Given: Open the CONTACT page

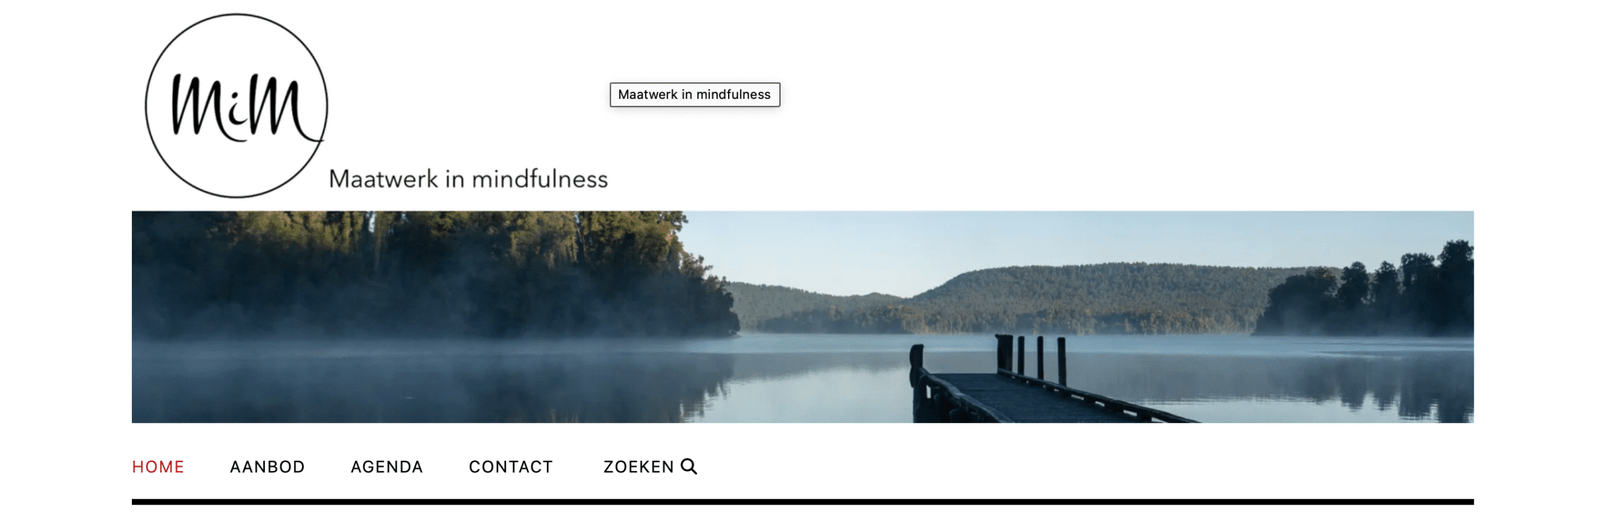Looking at the screenshot, I should point(511,467).
